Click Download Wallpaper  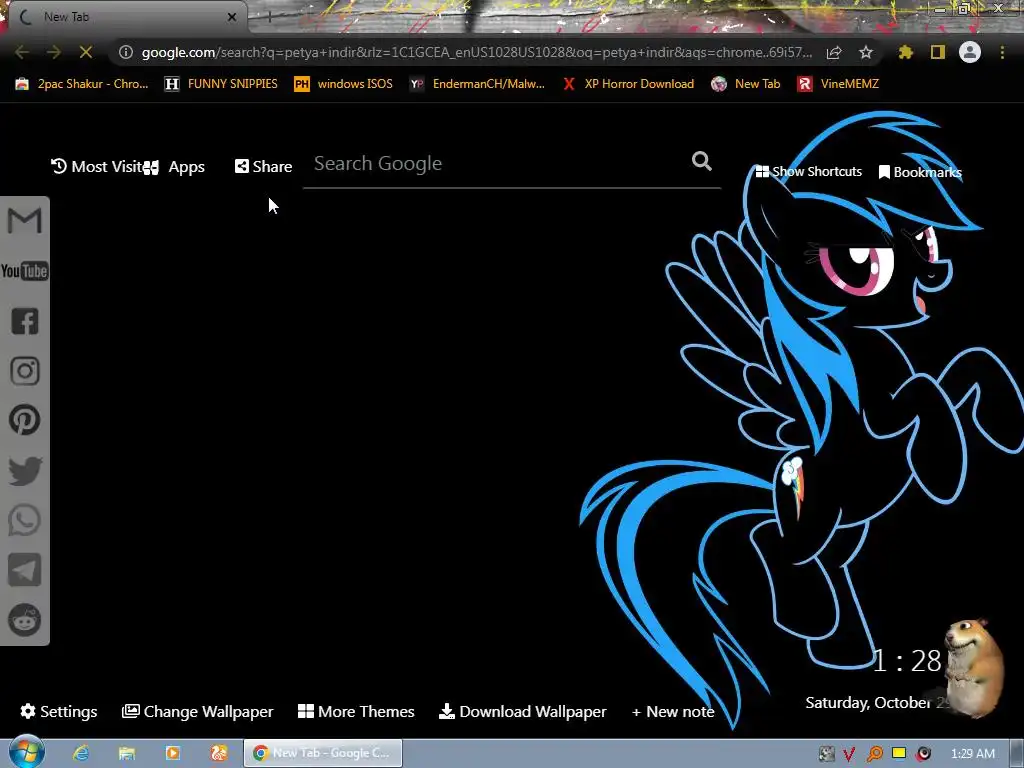(523, 711)
